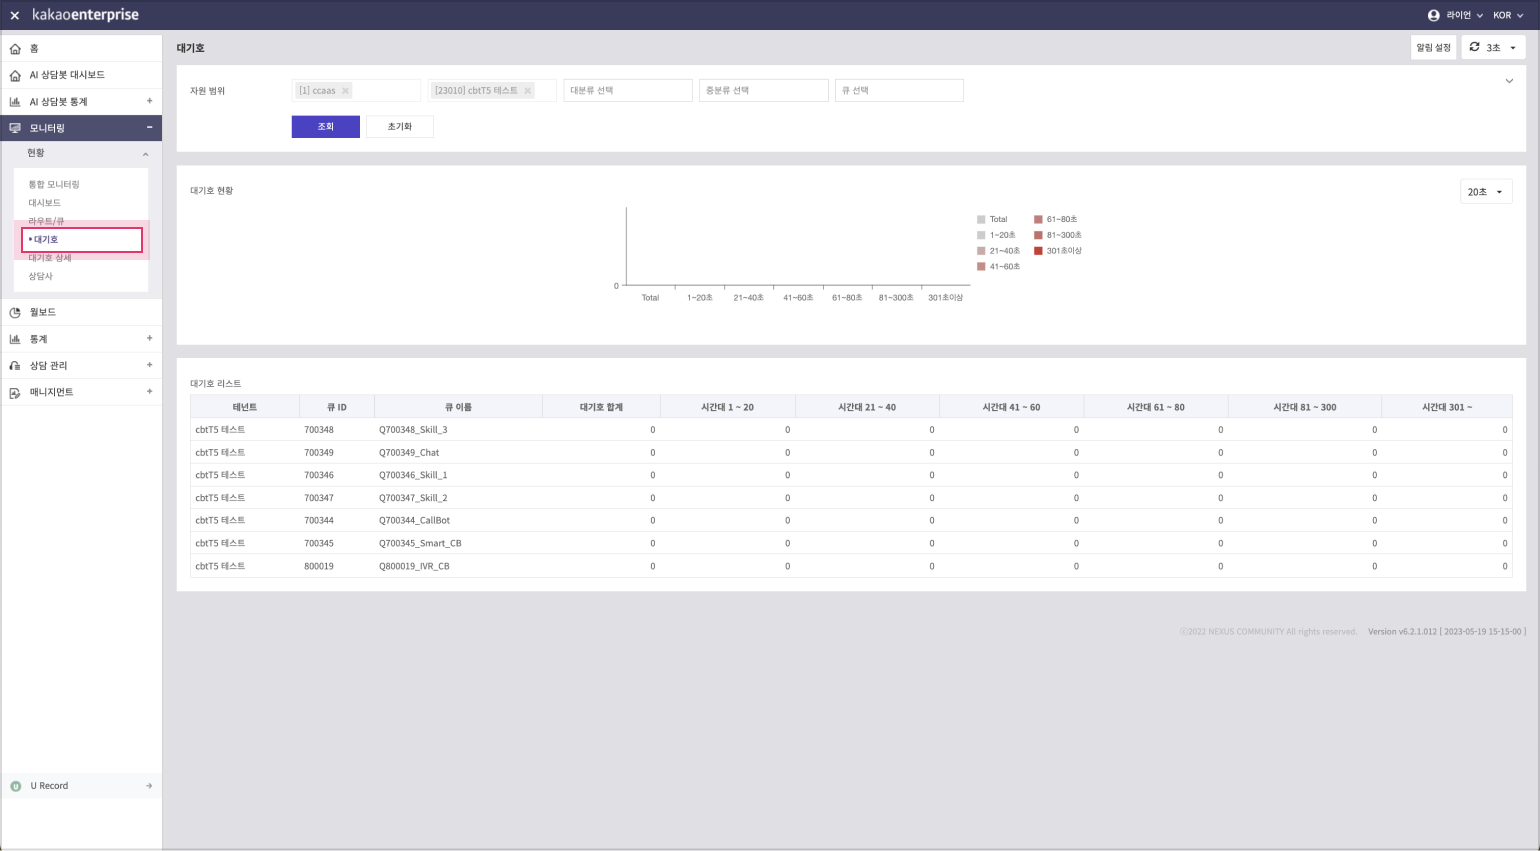The image size is (1540, 851).
Task: Open 통합 모니터링 in the sidebar
Action: click(54, 185)
